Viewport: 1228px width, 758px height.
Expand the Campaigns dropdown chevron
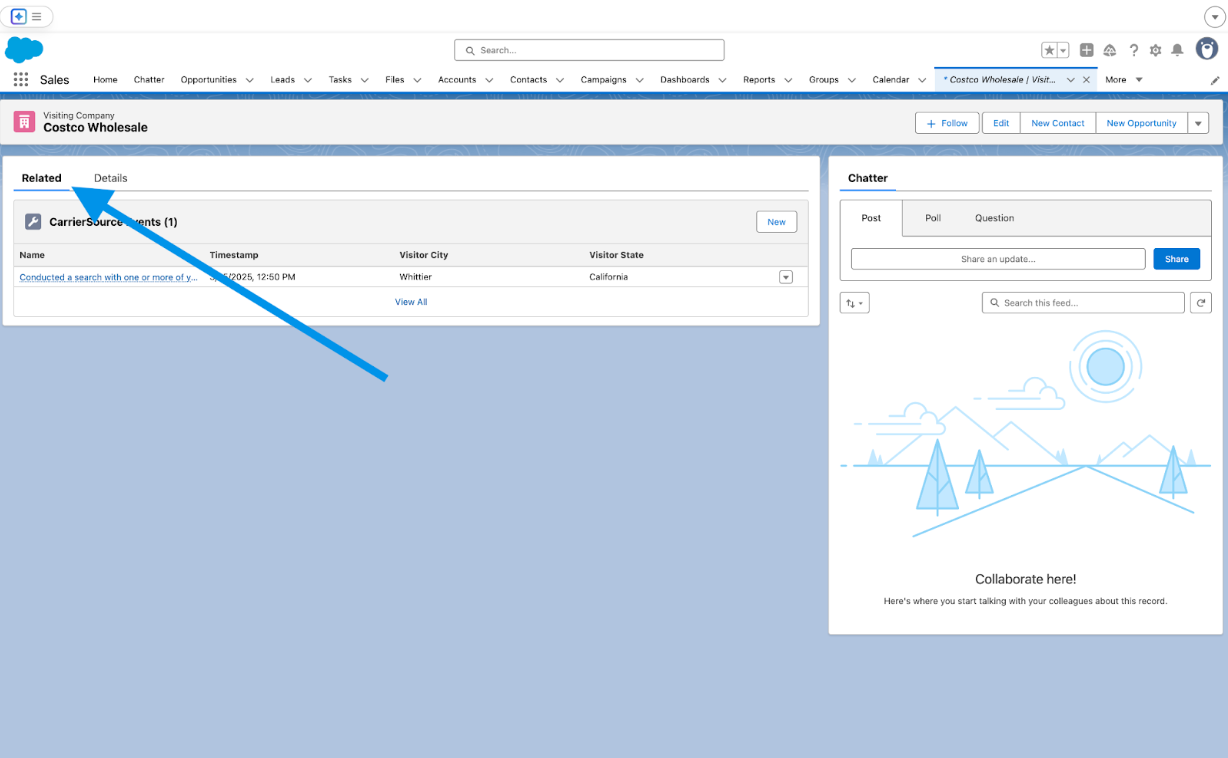click(639, 80)
